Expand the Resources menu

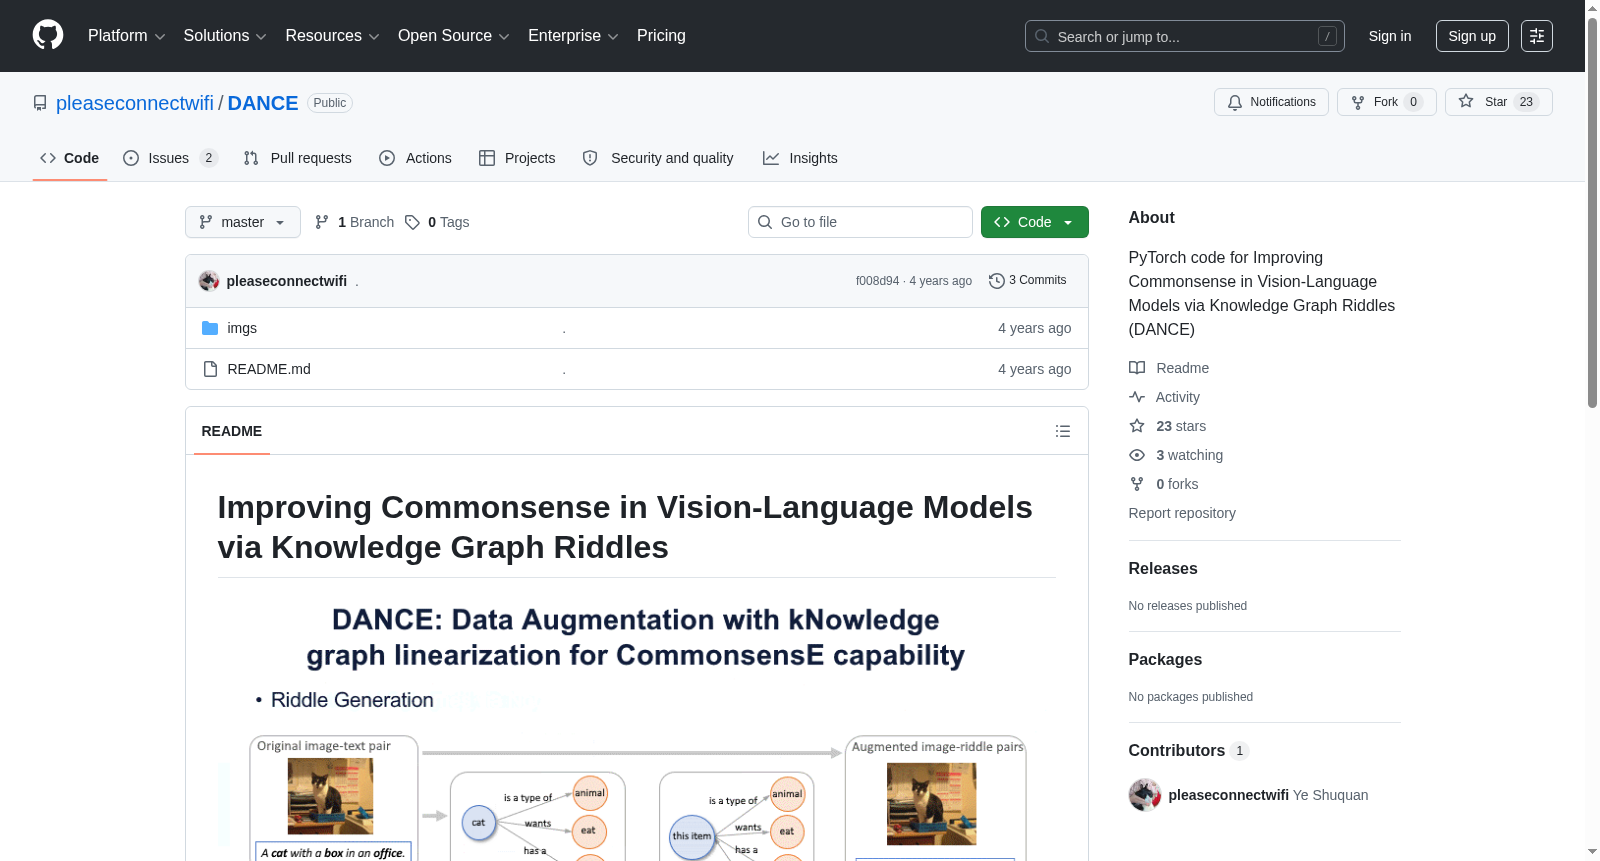tap(332, 36)
